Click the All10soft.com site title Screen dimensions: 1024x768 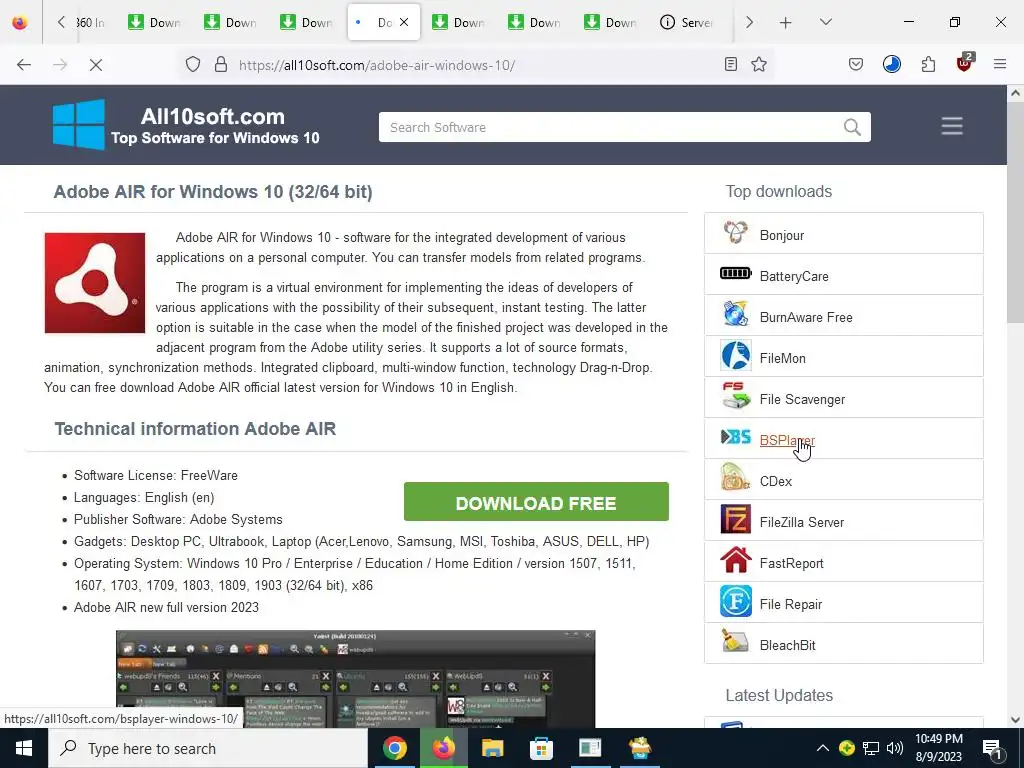tap(213, 116)
